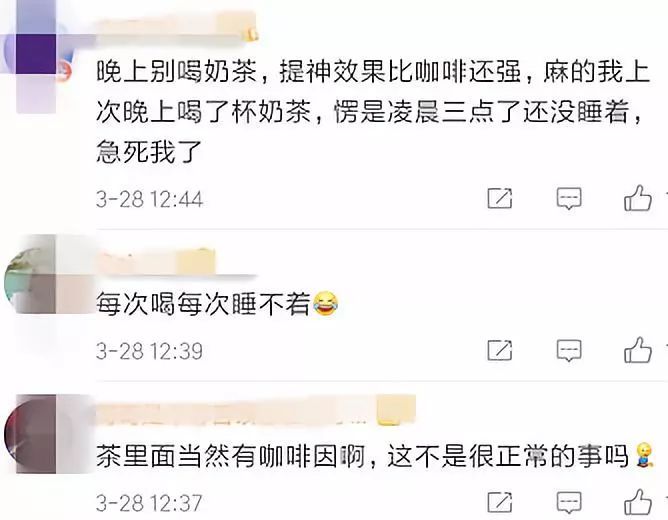Click the timestamp 3-28 12:44
This screenshot has height=520, width=668.
[x=149, y=199]
